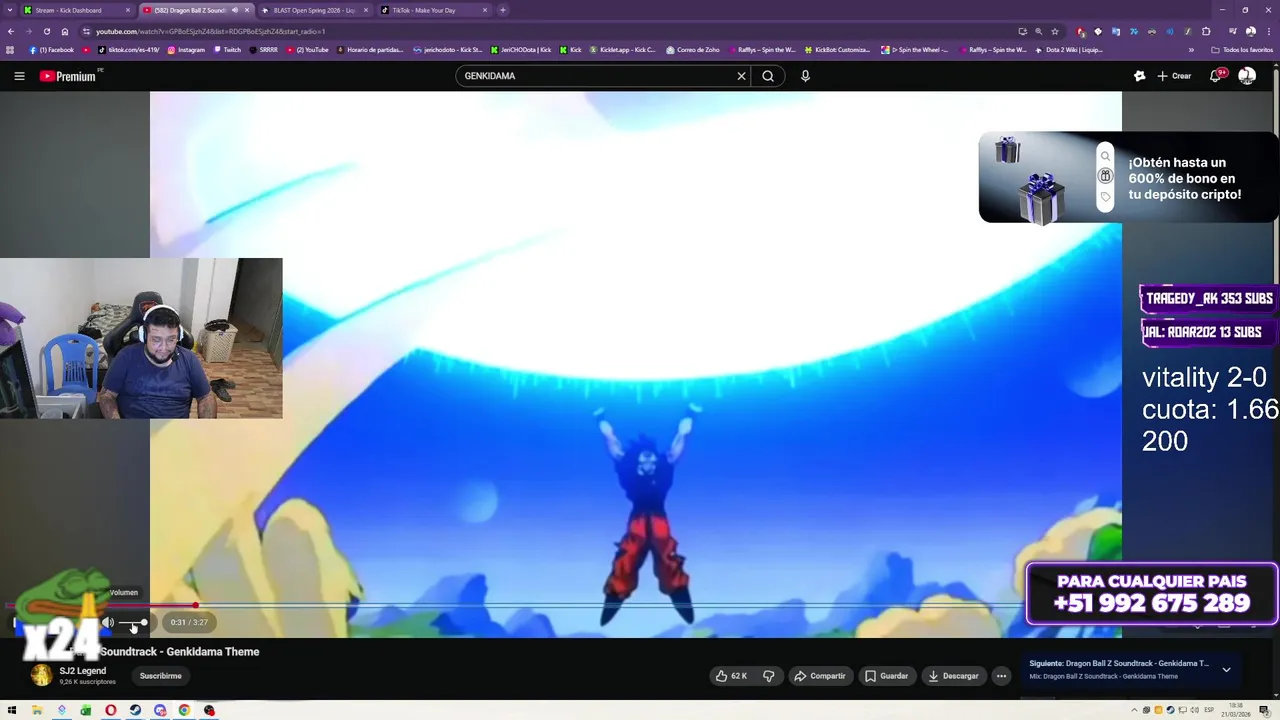Open File Explorer from the taskbar

[37, 711]
